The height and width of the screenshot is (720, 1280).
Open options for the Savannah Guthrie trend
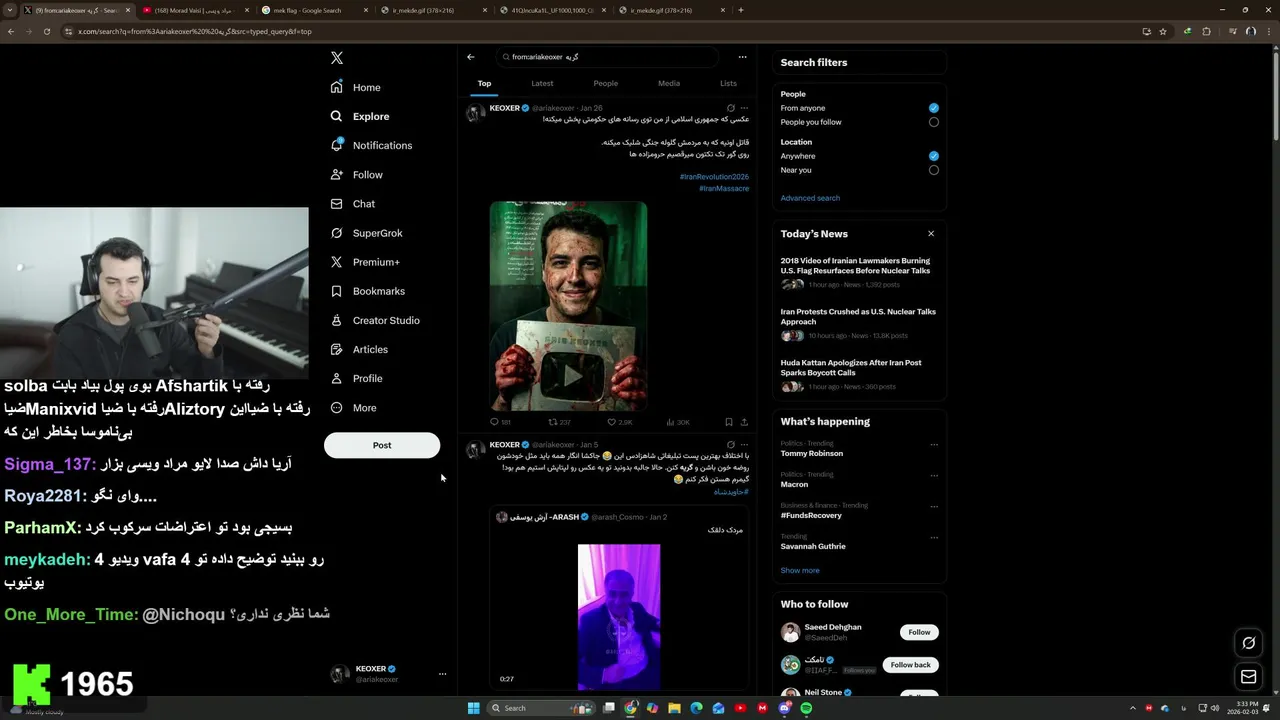tap(934, 538)
